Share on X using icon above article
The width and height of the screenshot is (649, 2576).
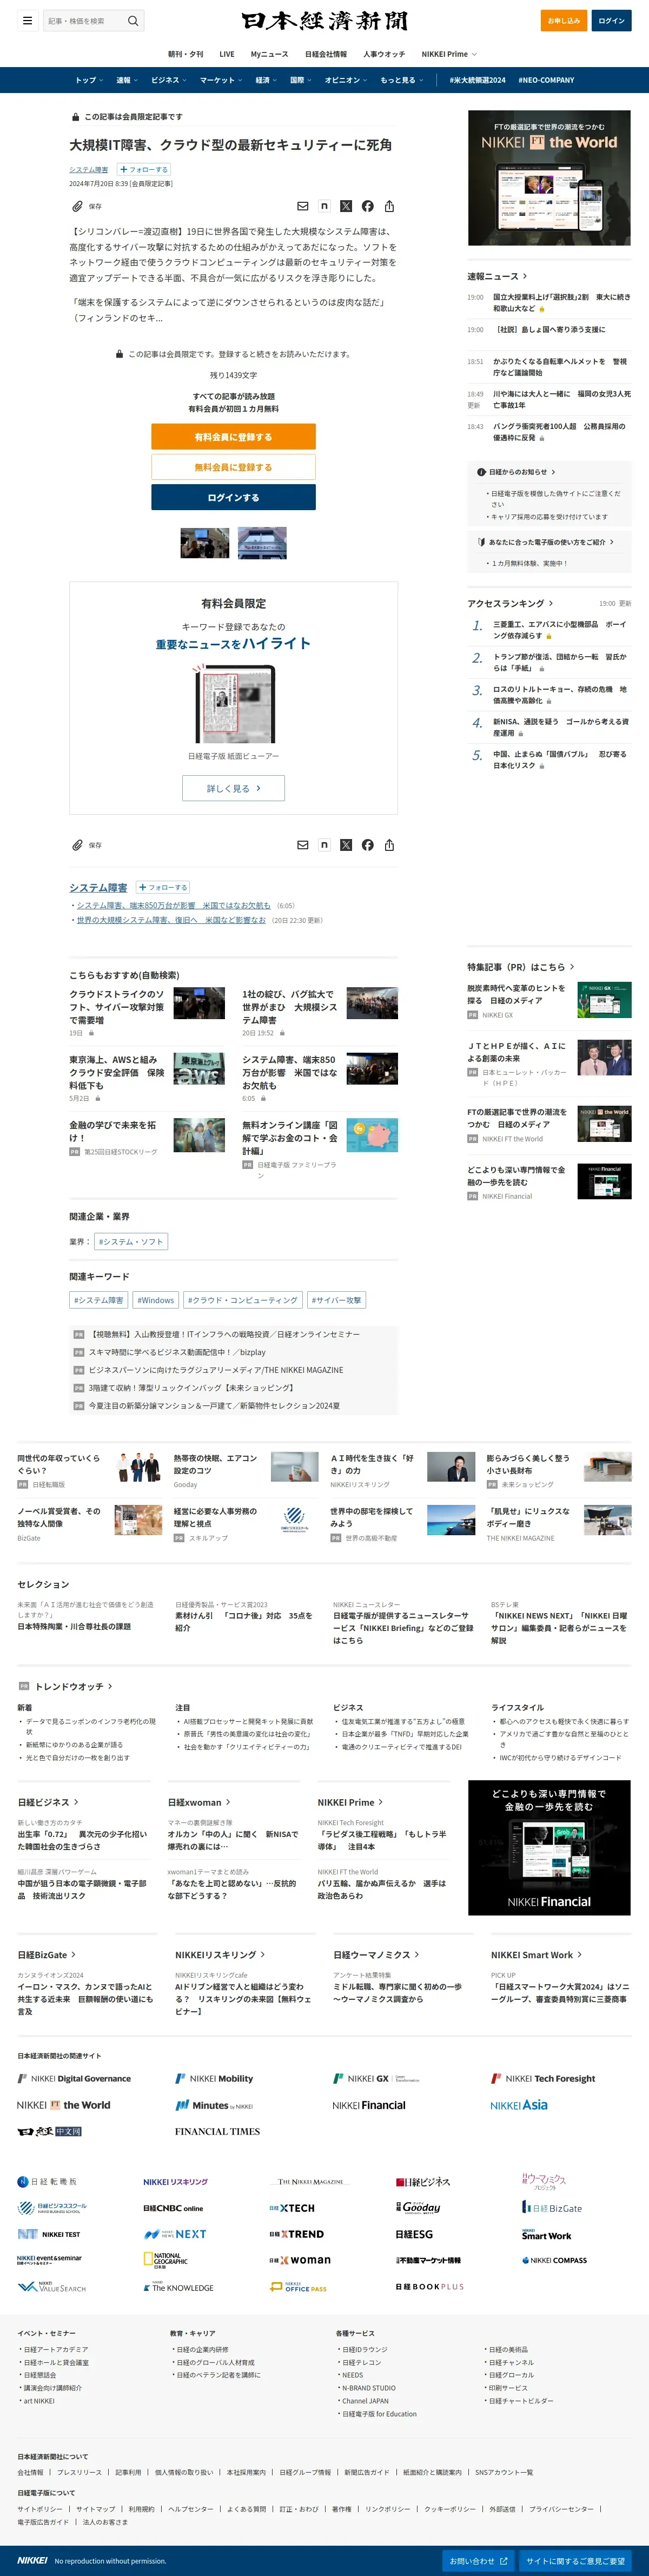(346, 206)
